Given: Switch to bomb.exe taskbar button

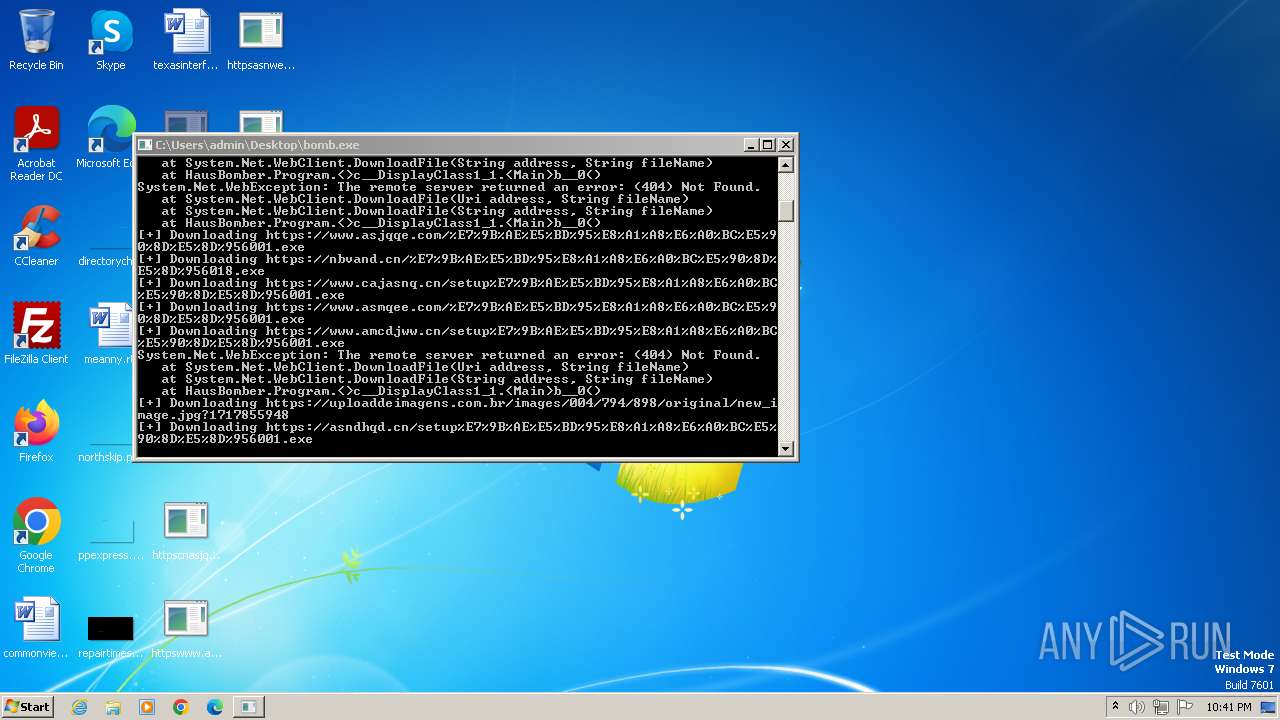Looking at the screenshot, I should click(x=248, y=707).
